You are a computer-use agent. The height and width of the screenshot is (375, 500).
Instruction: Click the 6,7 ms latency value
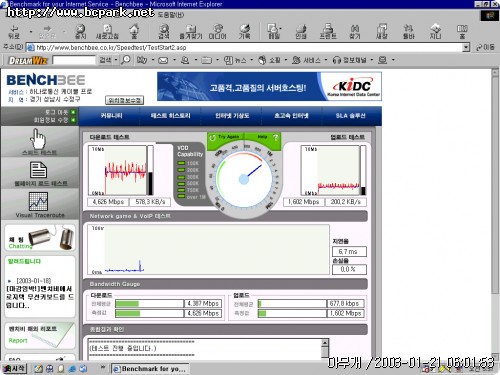[349, 251]
